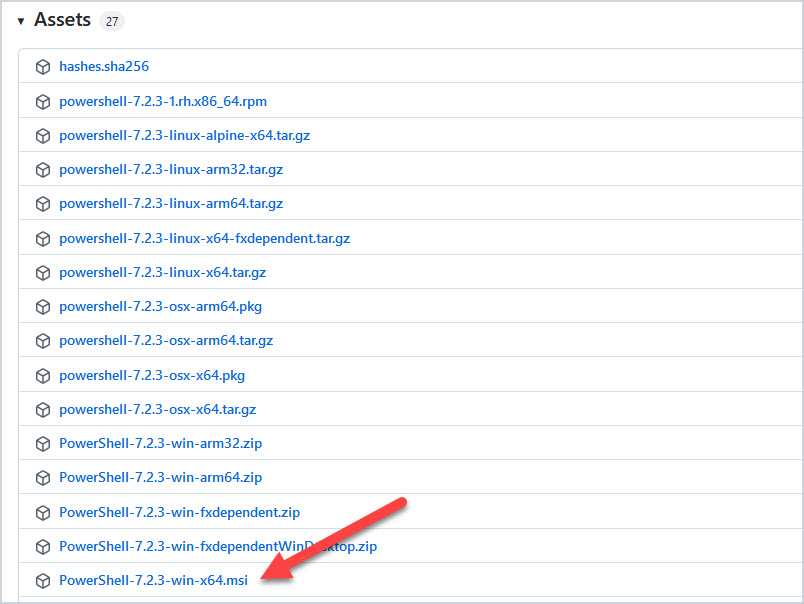Click package icon beside osx-x64.tar.gz
The width and height of the screenshot is (804, 604).
pyautogui.click(x=43, y=410)
